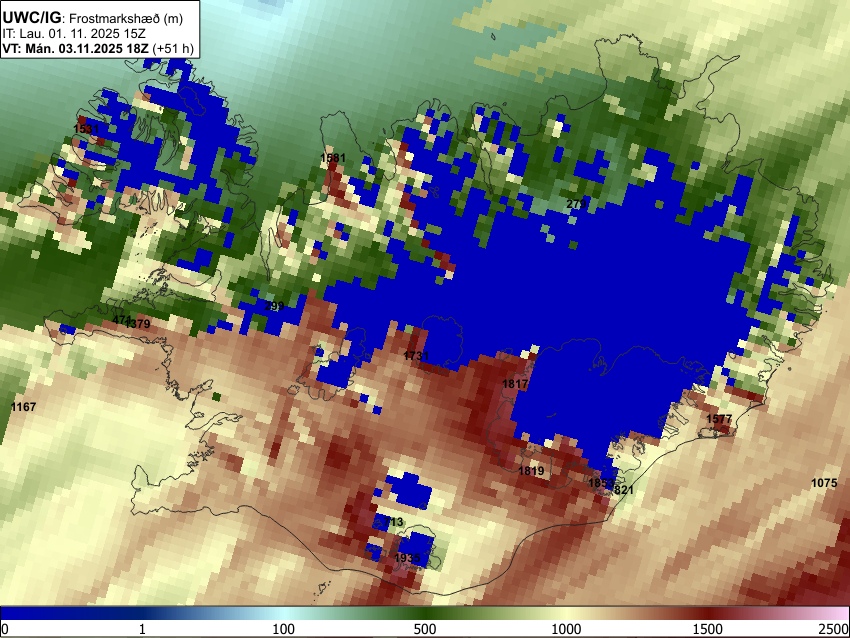This screenshot has width=850, height=638.
Task: Click the pink end of the colour bar
Action: pyautogui.click(x=835, y=613)
